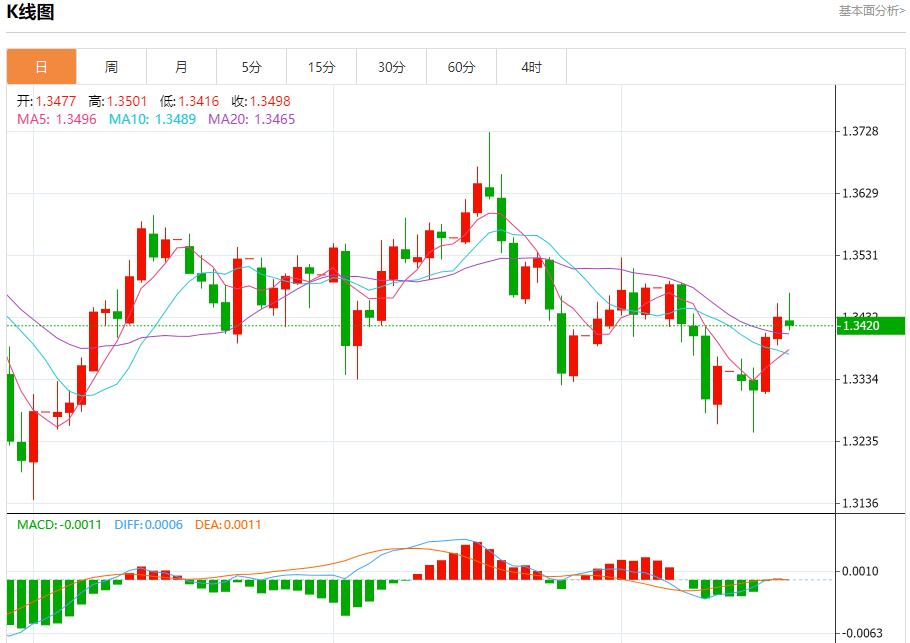Select the 15分 timeframe
The height and width of the screenshot is (643, 910).
(x=321, y=66)
